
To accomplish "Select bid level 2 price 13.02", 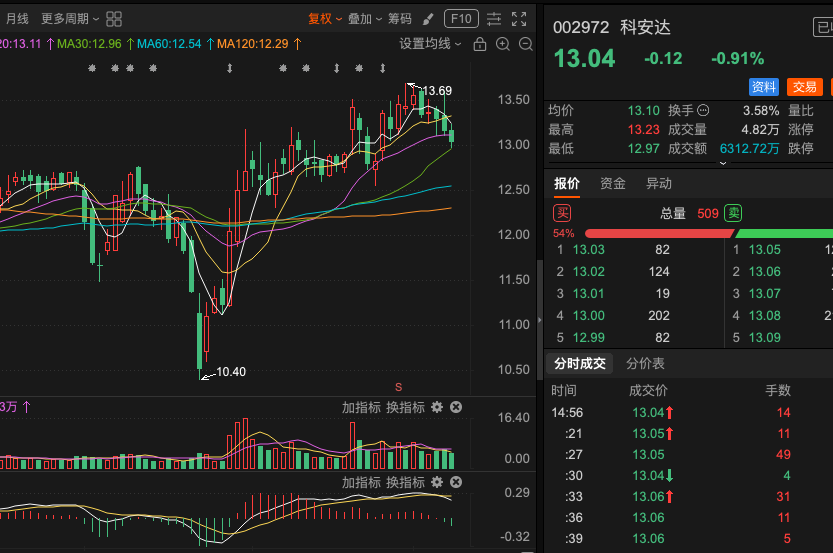I will coord(589,271).
